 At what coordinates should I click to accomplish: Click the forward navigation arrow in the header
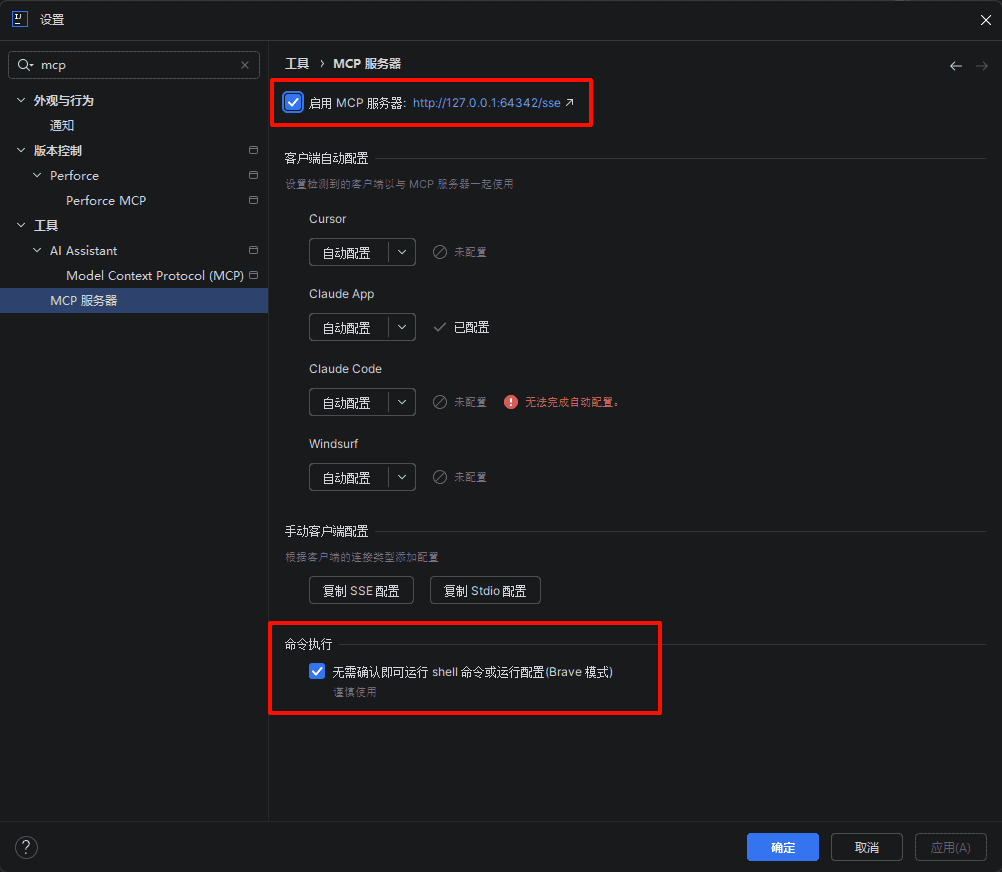coord(982,64)
